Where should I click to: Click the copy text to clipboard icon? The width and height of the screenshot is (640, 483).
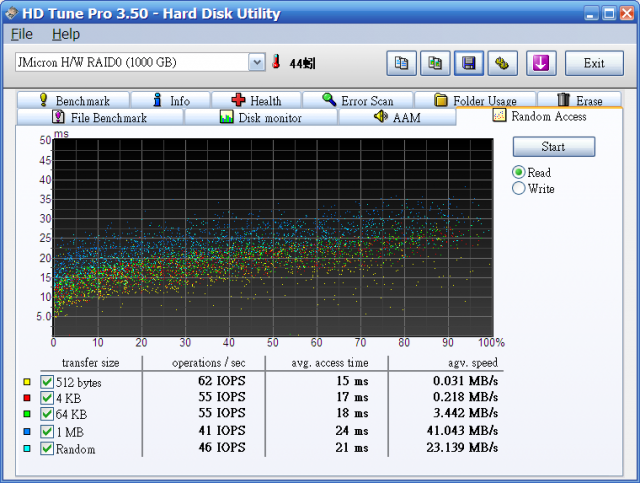(x=401, y=63)
